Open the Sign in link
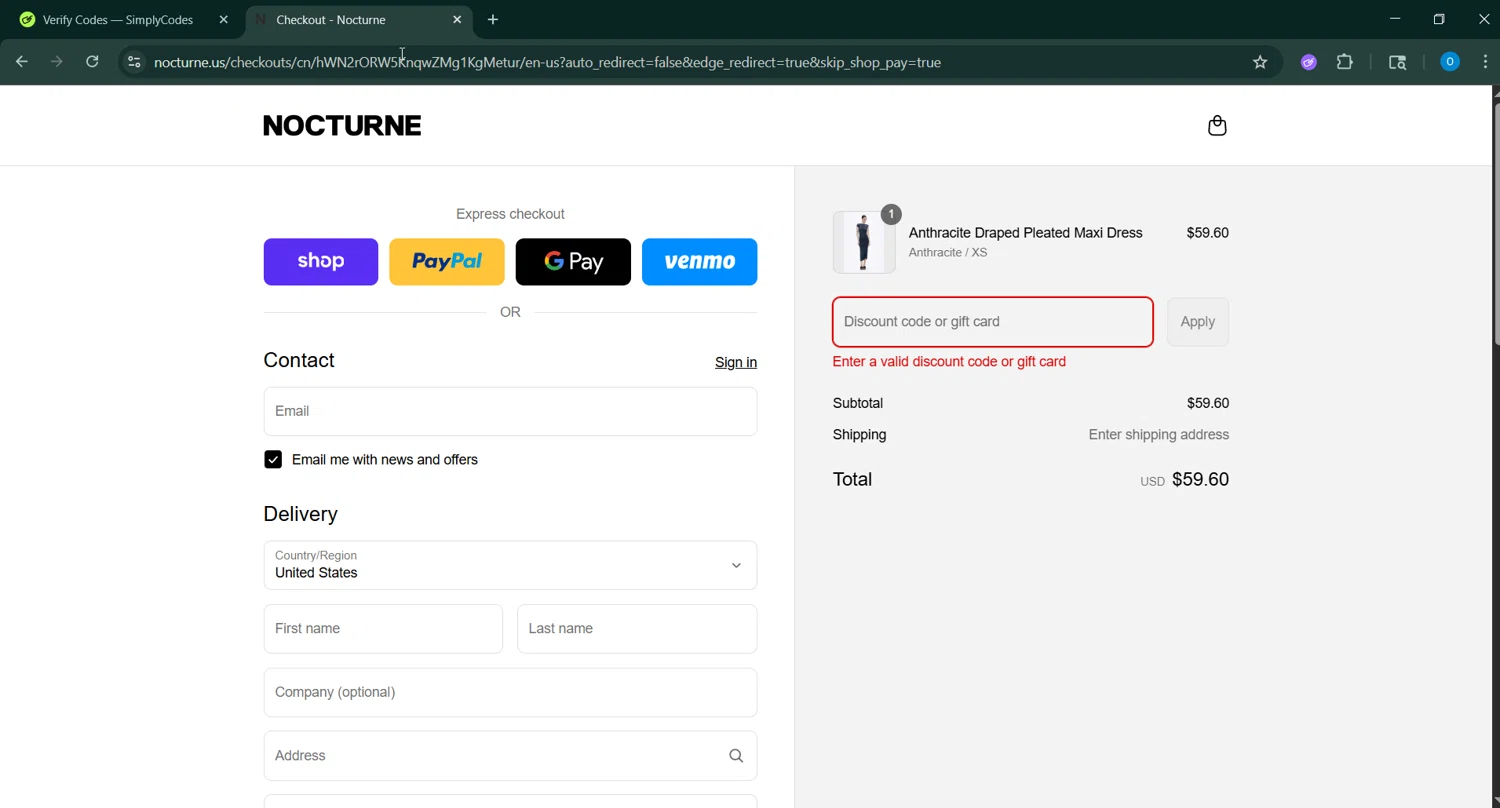 [736, 362]
